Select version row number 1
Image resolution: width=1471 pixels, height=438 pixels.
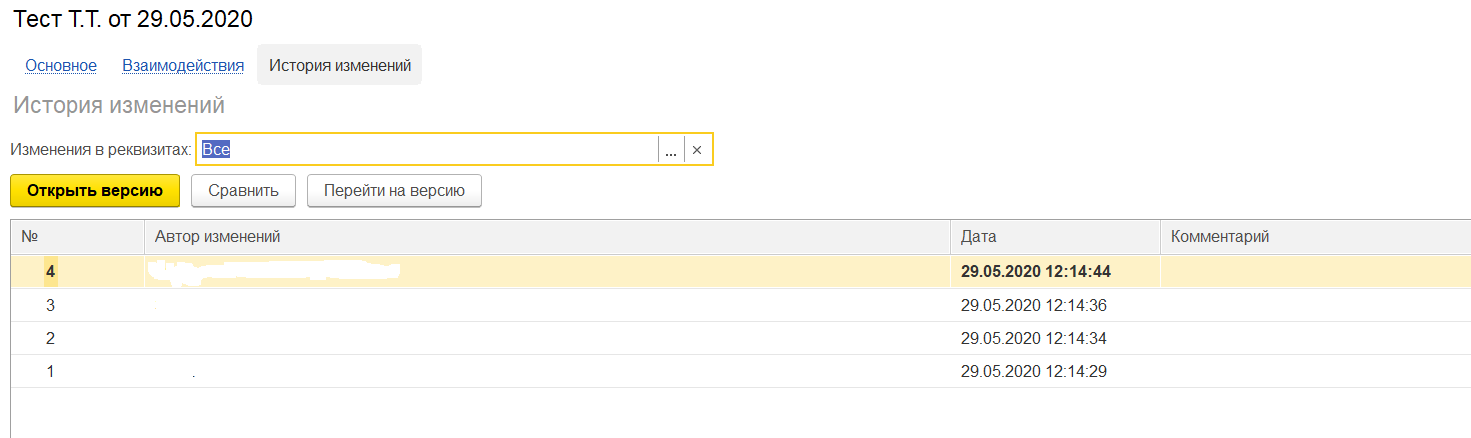pyautogui.click(x=50, y=371)
